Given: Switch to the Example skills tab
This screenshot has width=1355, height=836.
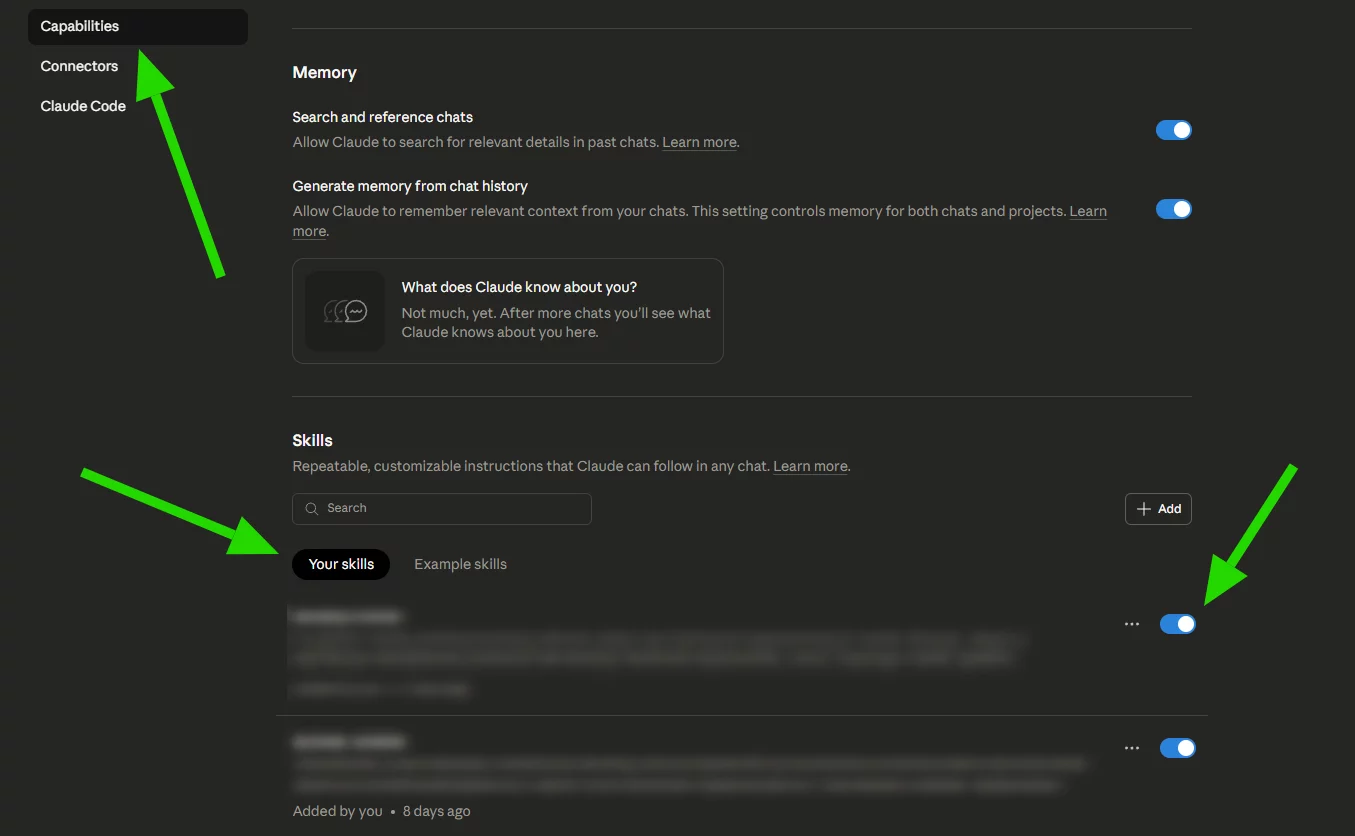Looking at the screenshot, I should point(460,564).
